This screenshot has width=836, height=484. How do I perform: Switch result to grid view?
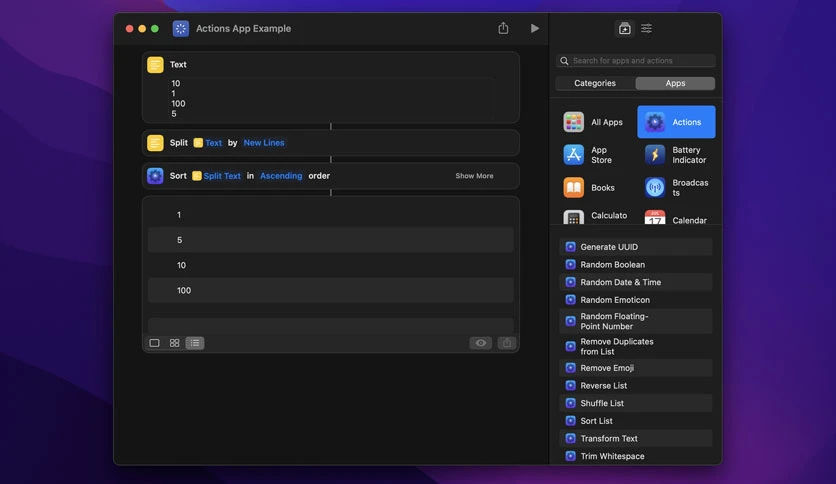174,343
